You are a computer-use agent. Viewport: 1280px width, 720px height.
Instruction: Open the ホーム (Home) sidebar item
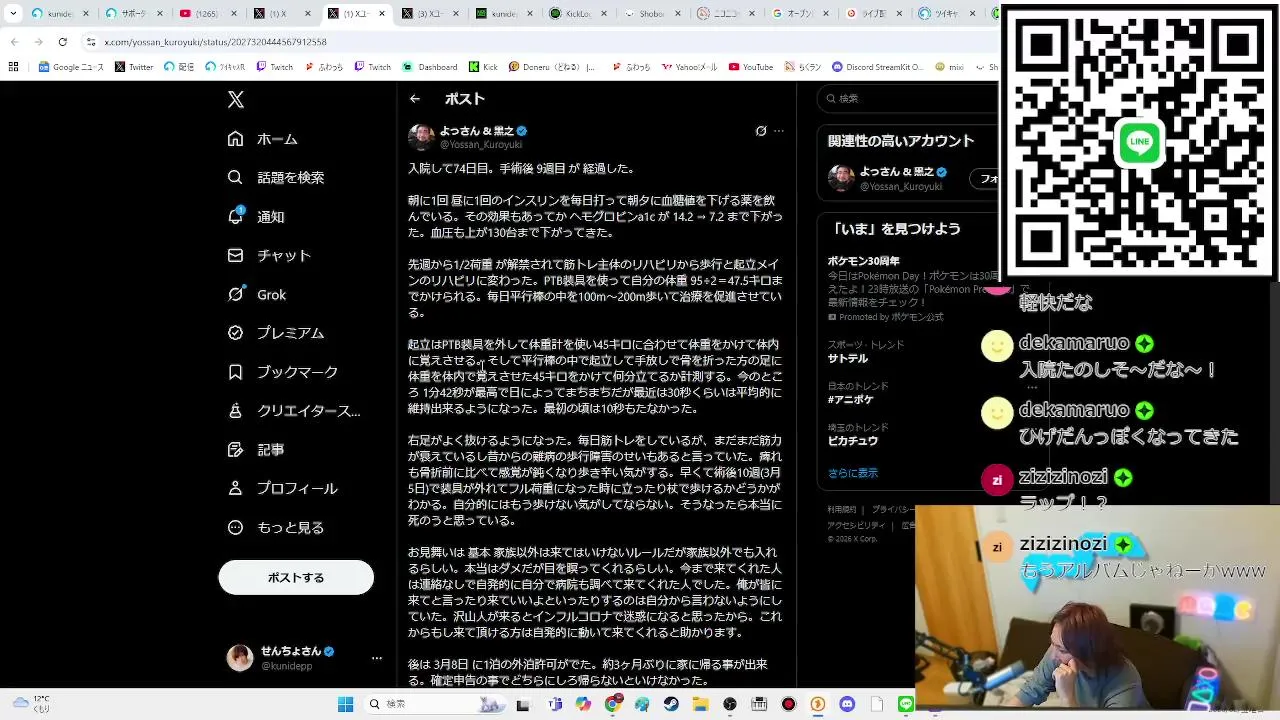(x=263, y=139)
